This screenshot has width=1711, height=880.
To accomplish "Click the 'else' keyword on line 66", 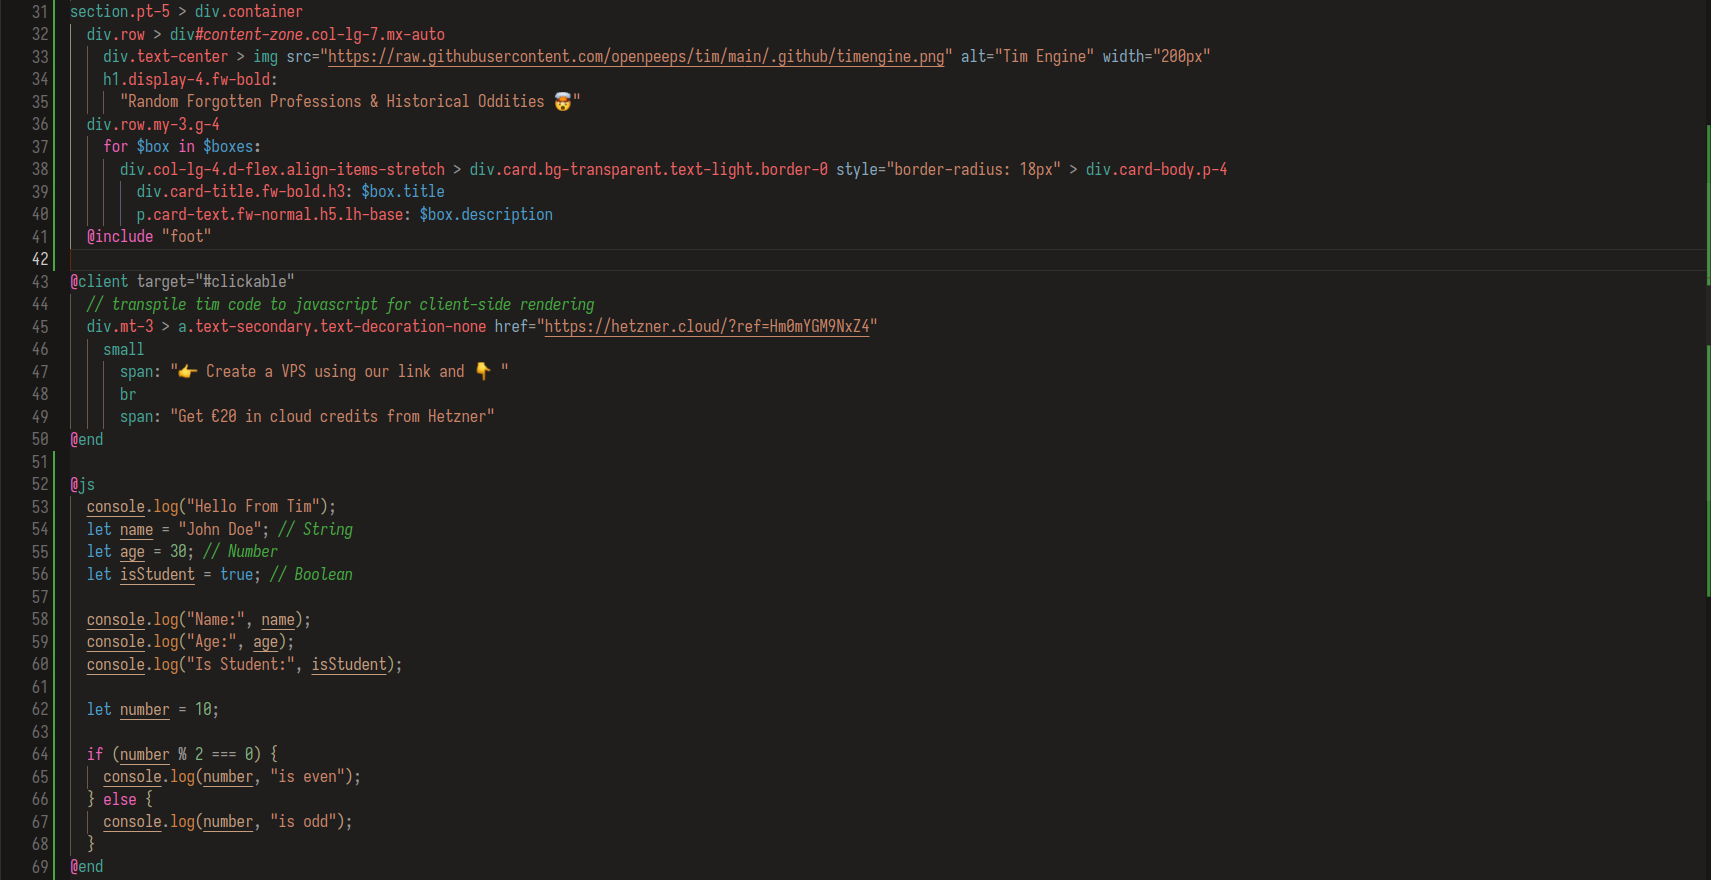I will [x=120, y=800].
